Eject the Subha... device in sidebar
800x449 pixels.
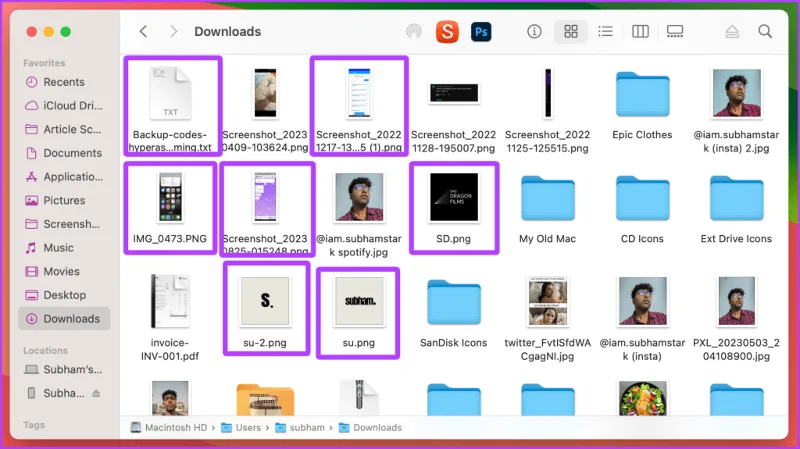point(96,393)
